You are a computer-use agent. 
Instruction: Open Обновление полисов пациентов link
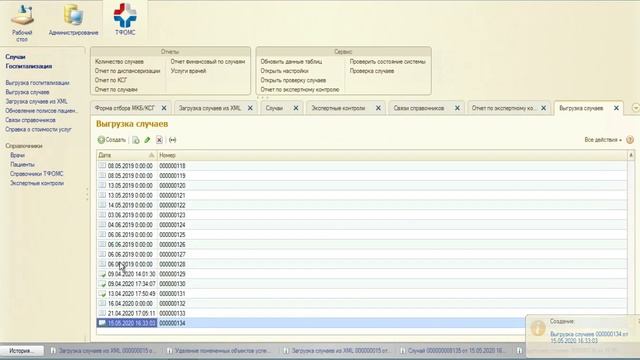coord(41,111)
